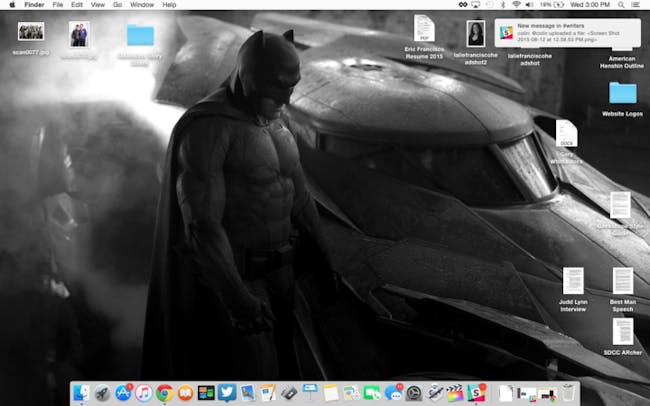Open the Trash in the dock
This screenshot has height=406, width=650.
[x=569, y=393]
